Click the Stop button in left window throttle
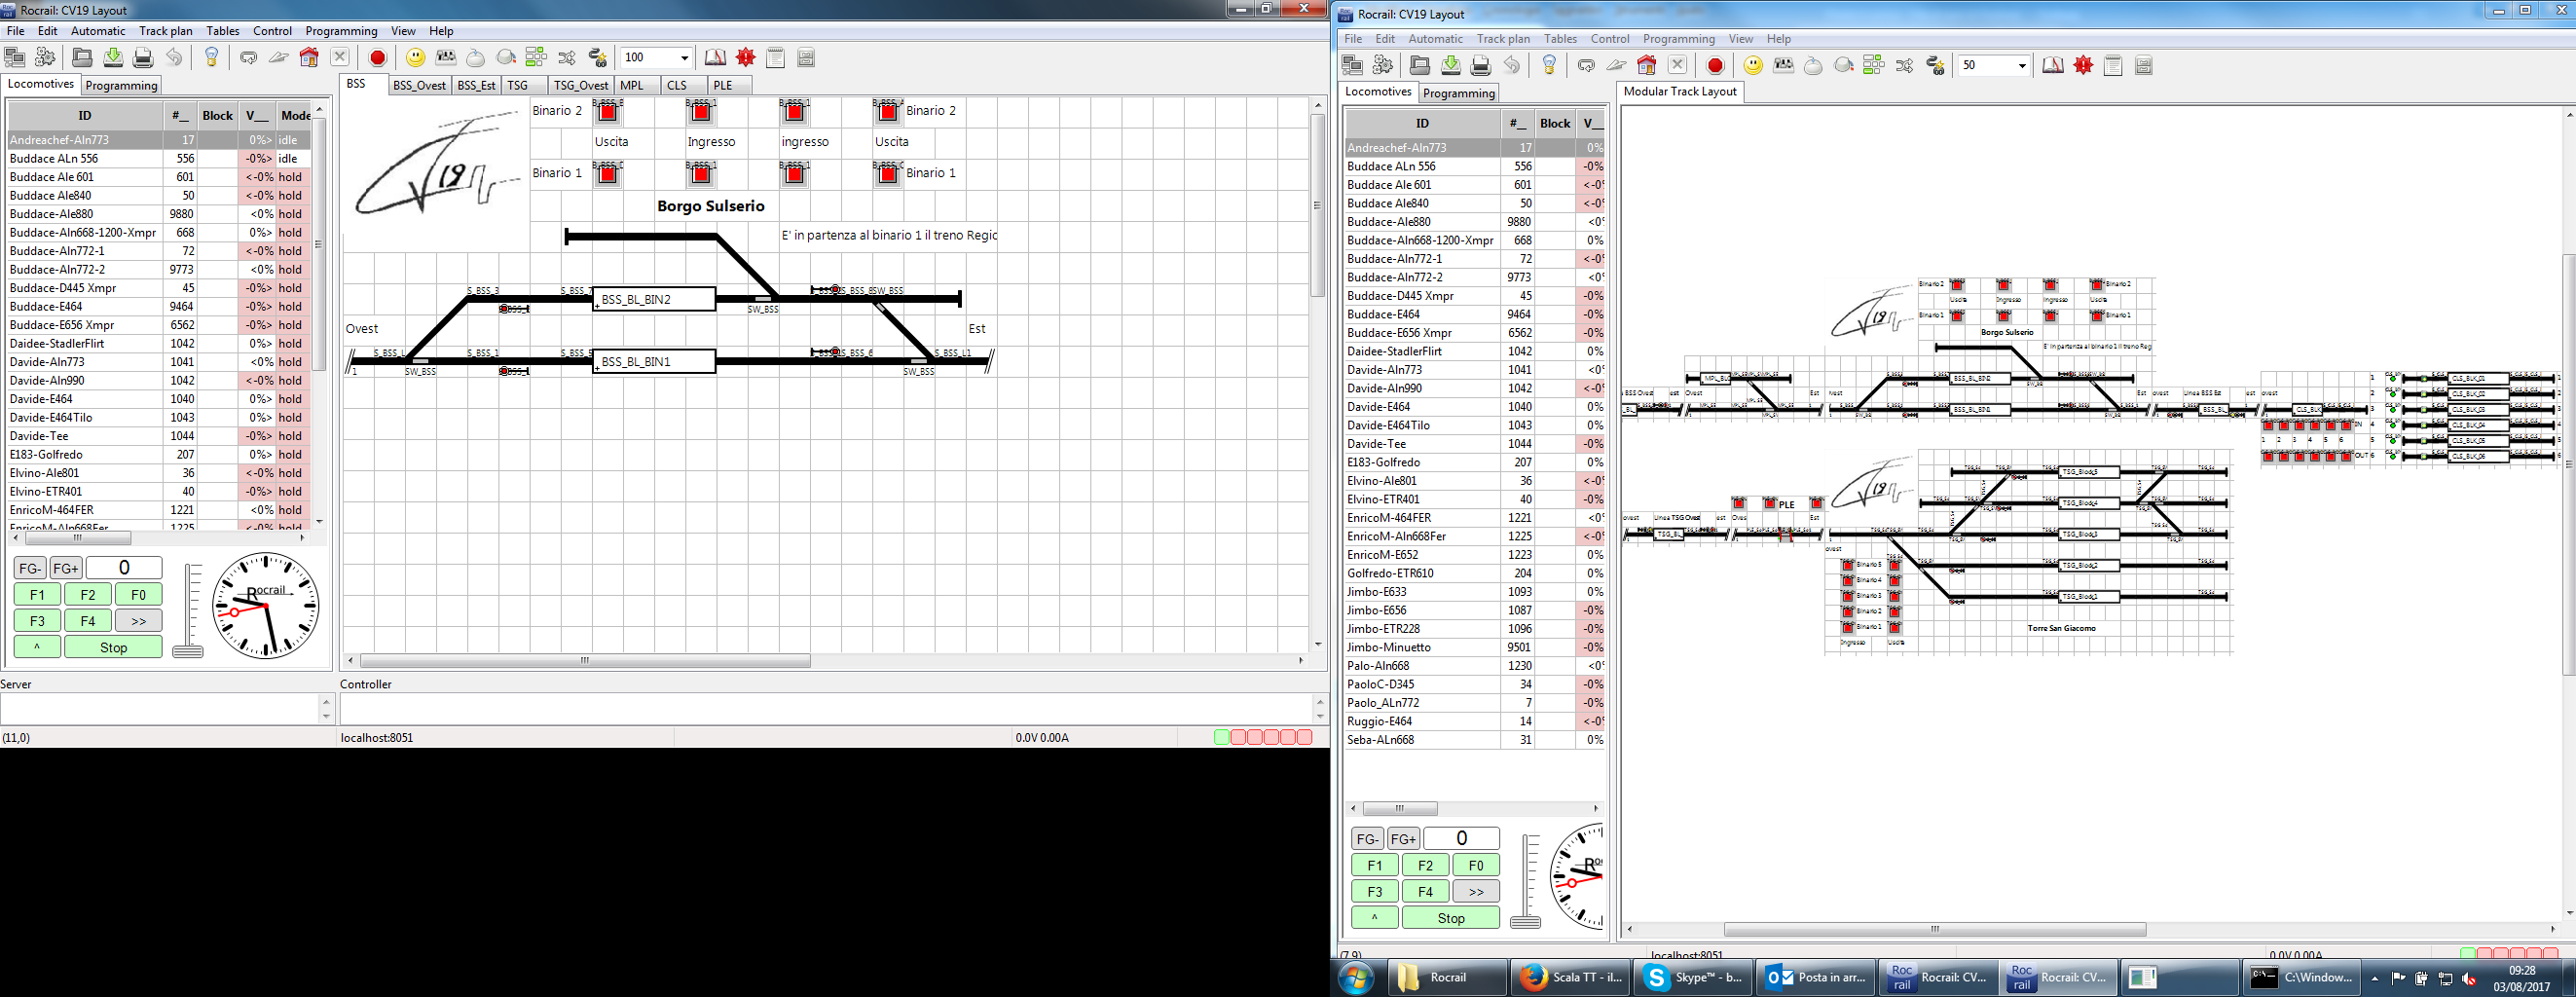Viewport: 2576px width, 997px height. coord(113,647)
